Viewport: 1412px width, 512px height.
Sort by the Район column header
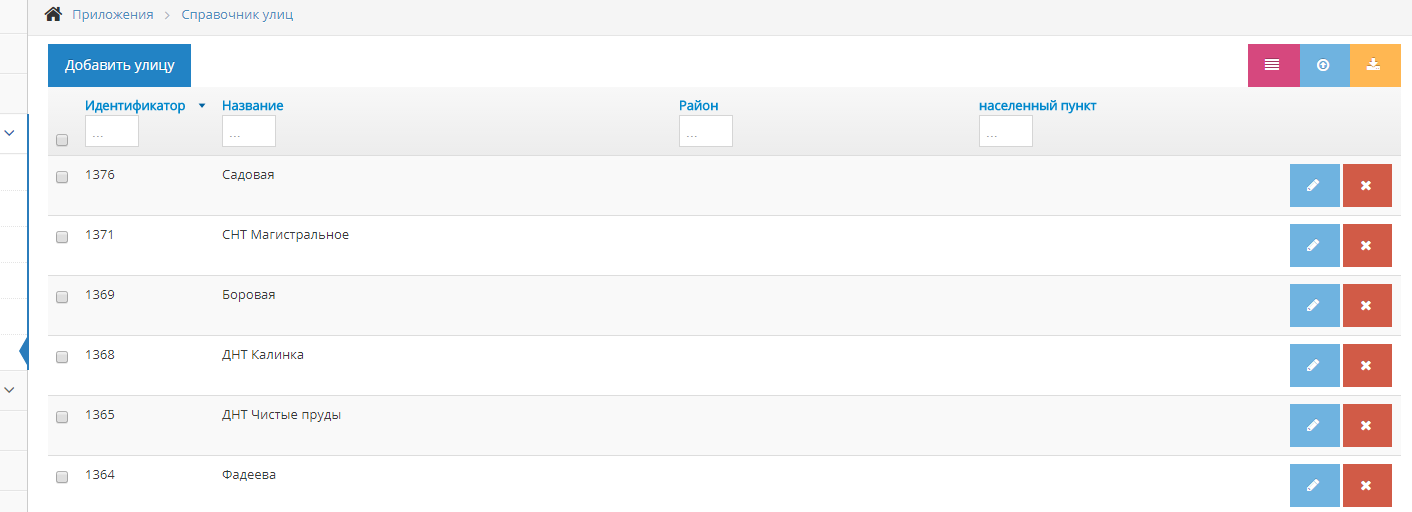[698, 106]
